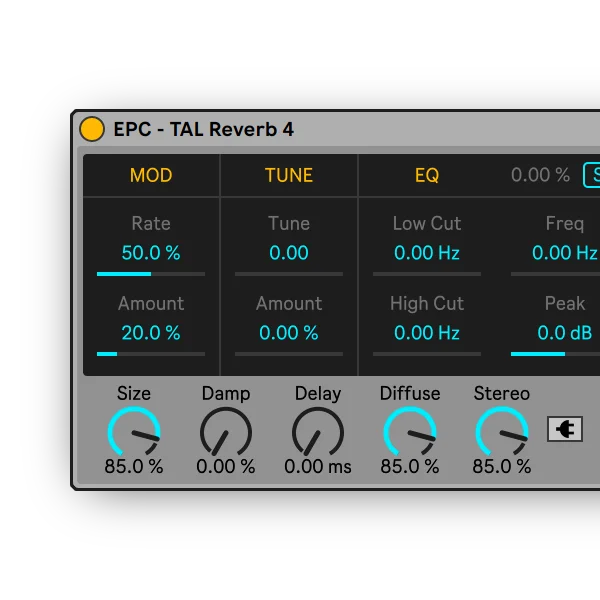Click the Rate label
Screen dimensions: 600x600
(x=151, y=223)
